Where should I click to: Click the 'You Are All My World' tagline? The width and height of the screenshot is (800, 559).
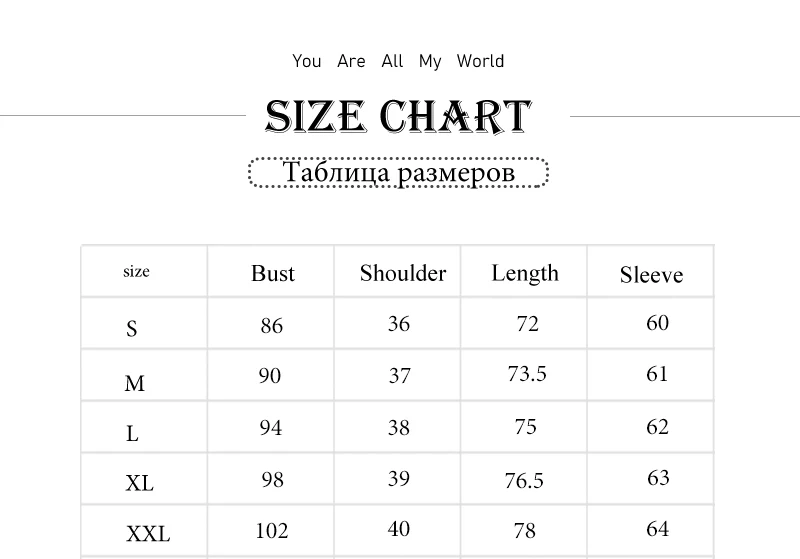click(398, 61)
